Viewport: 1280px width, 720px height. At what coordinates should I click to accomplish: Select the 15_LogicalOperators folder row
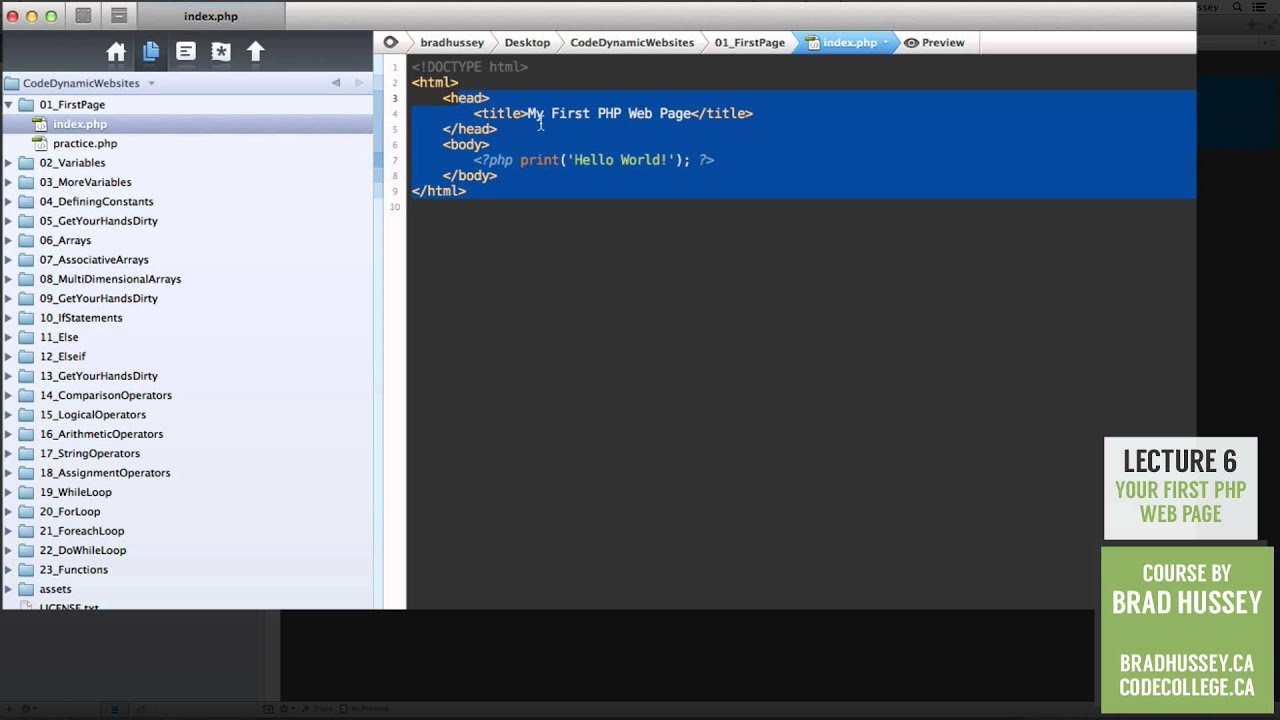187,415
